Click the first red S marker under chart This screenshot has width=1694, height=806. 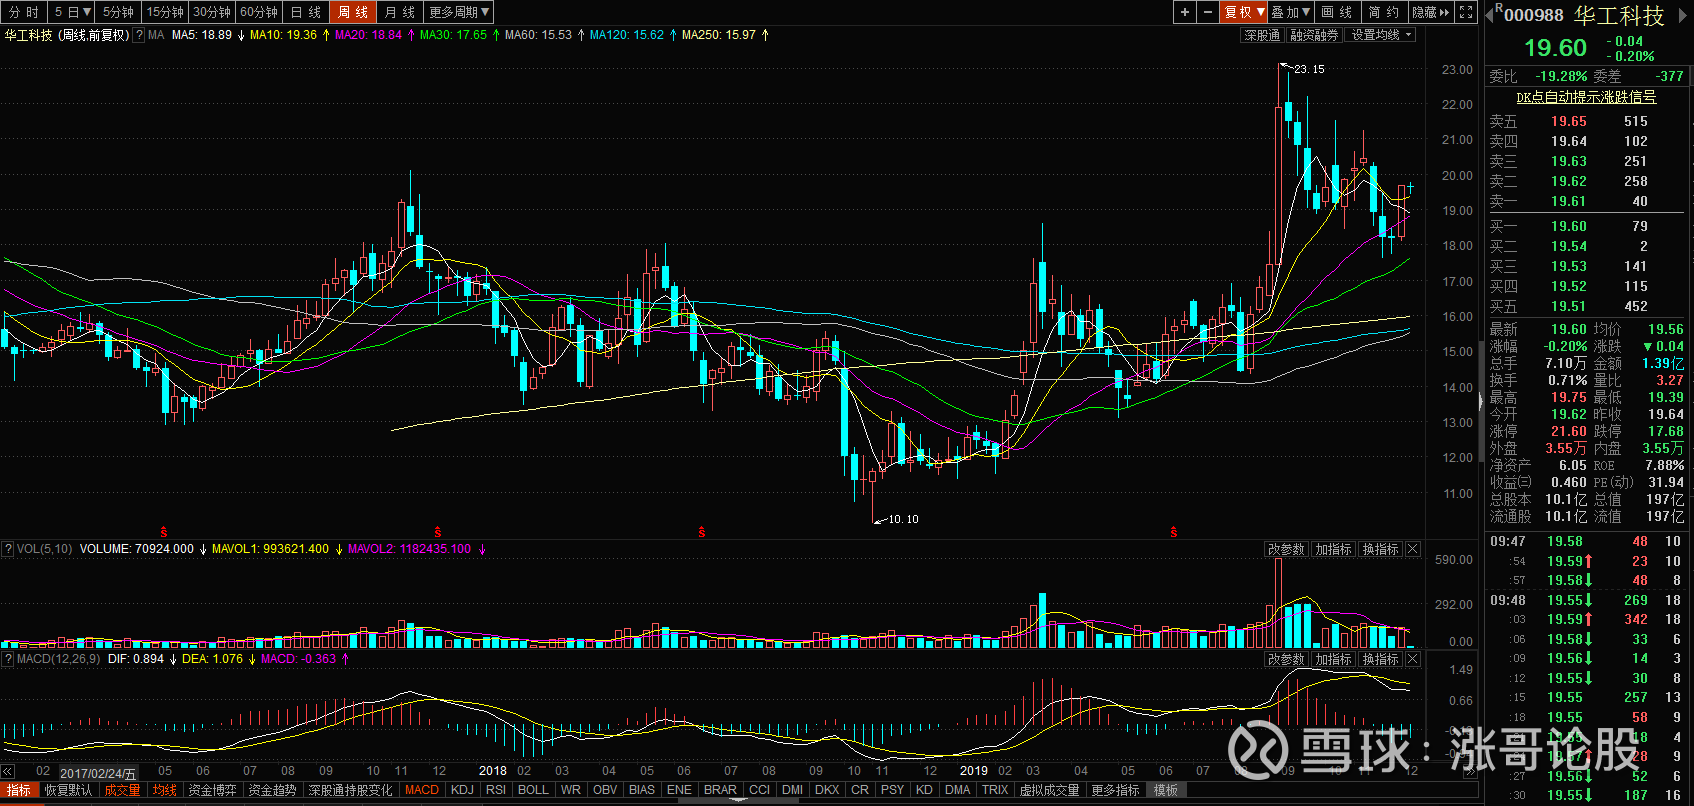tap(164, 532)
